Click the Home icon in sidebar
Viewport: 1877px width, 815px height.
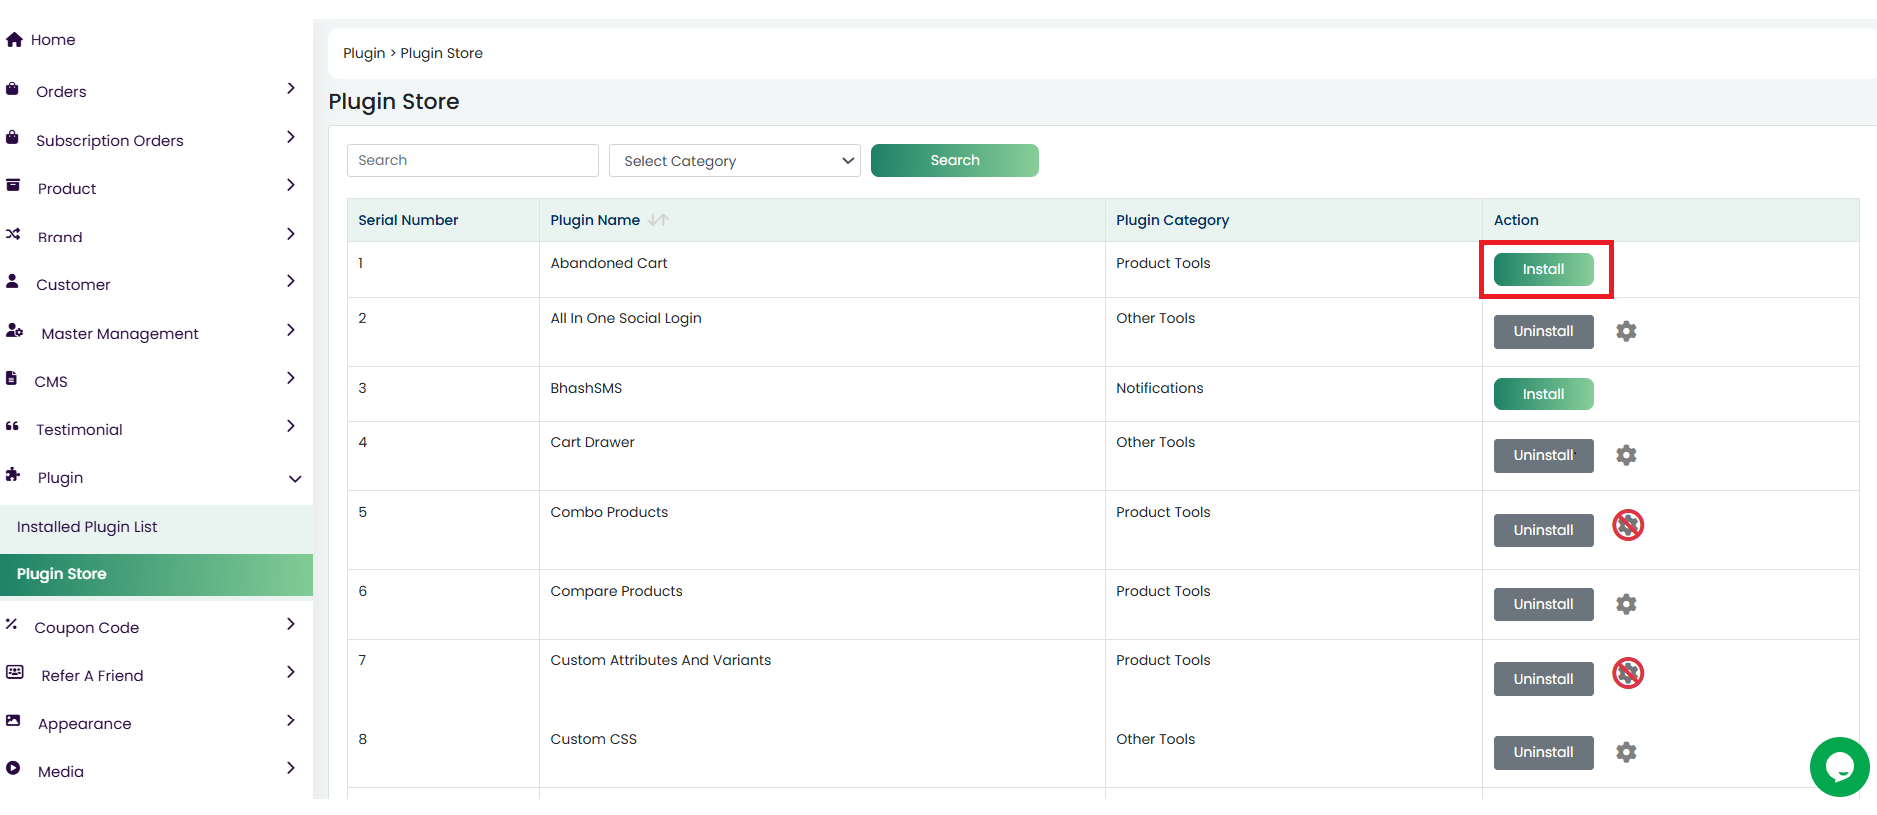pyautogui.click(x=14, y=40)
